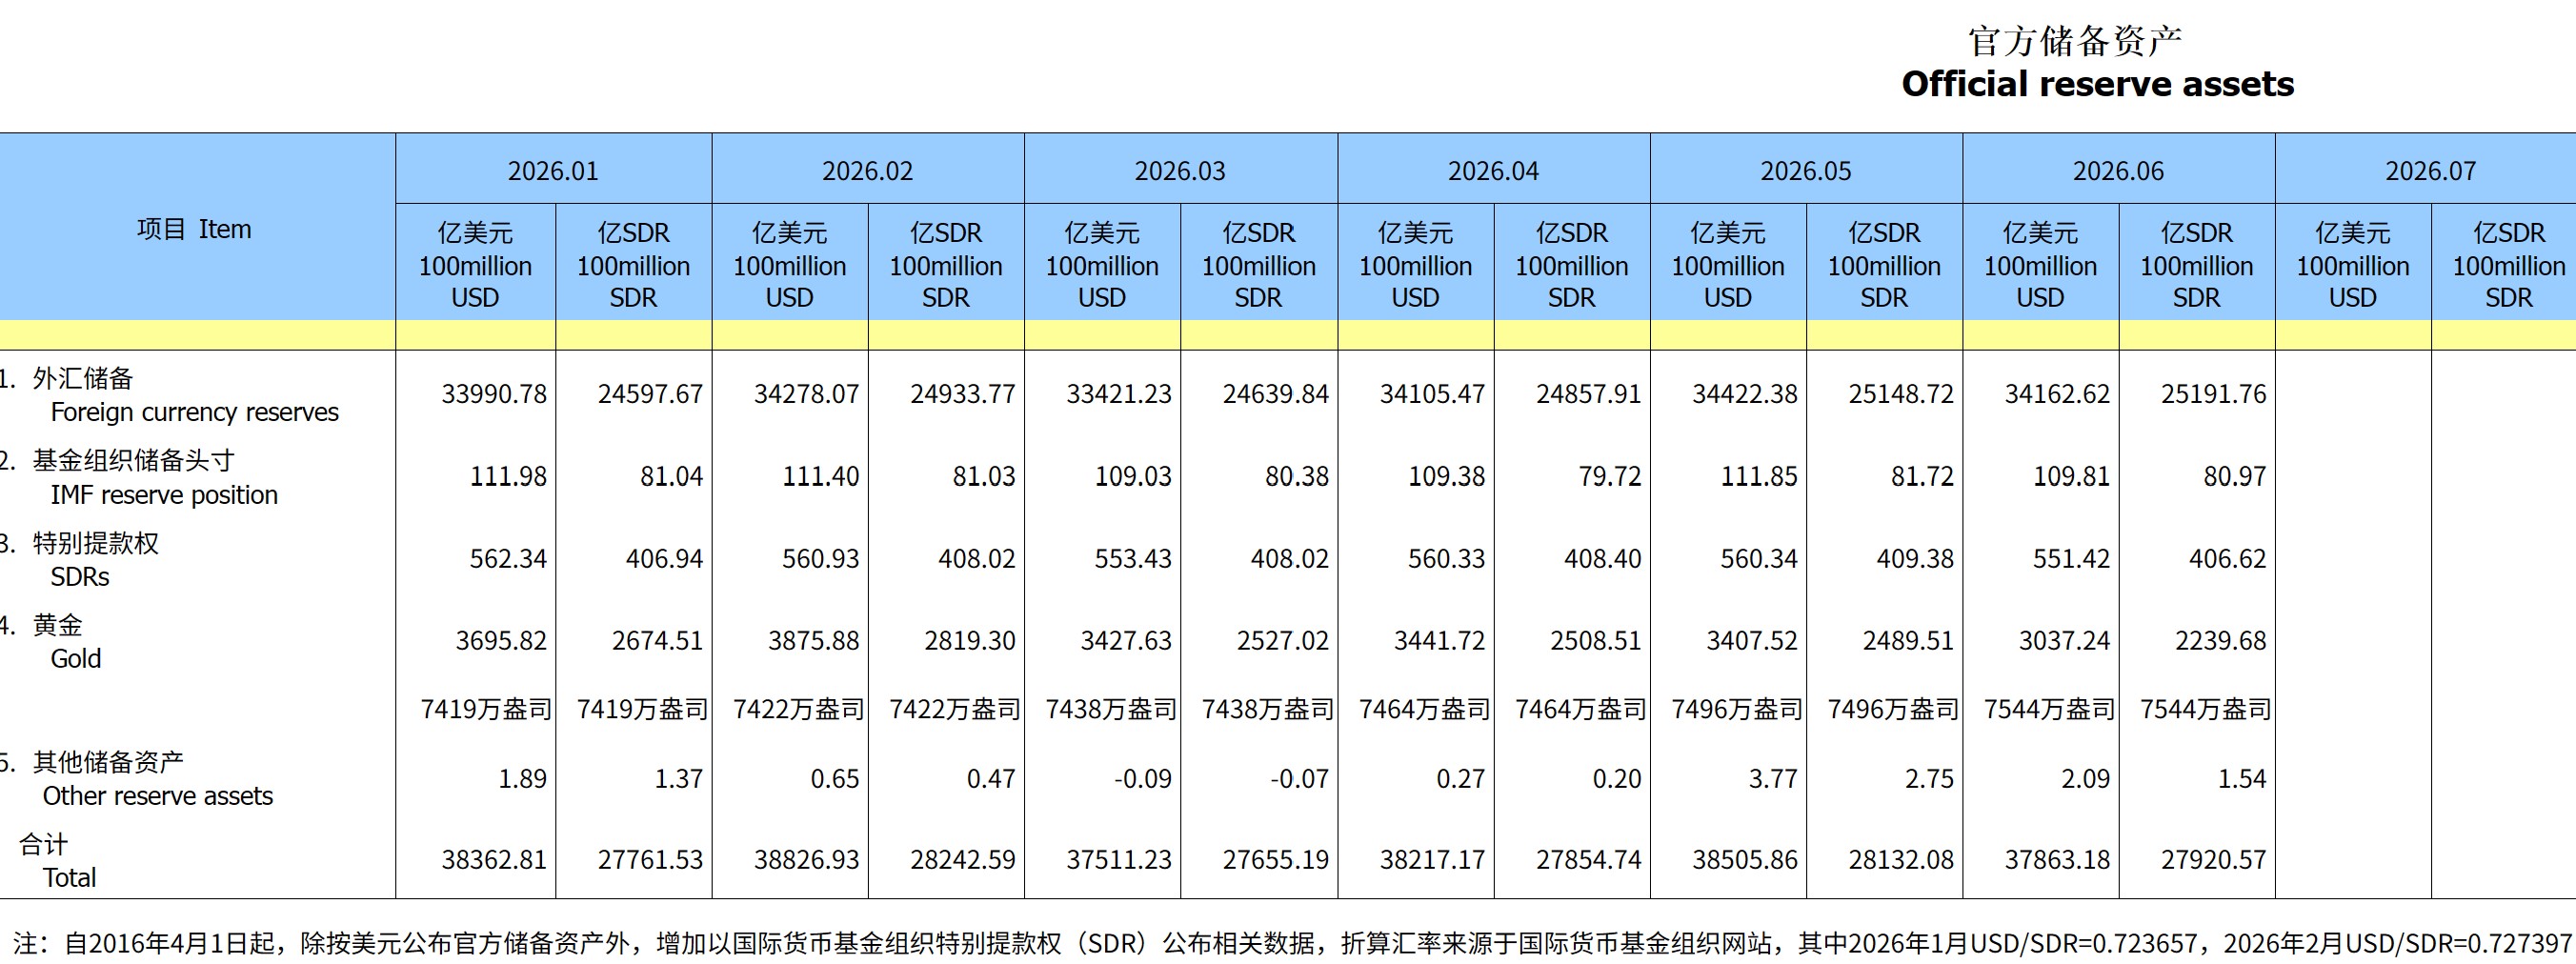Click the "Foreign currency reserves" row label
The height and width of the screenshot is (964, 2576).
pyautogui.click(x=195, y=412)
